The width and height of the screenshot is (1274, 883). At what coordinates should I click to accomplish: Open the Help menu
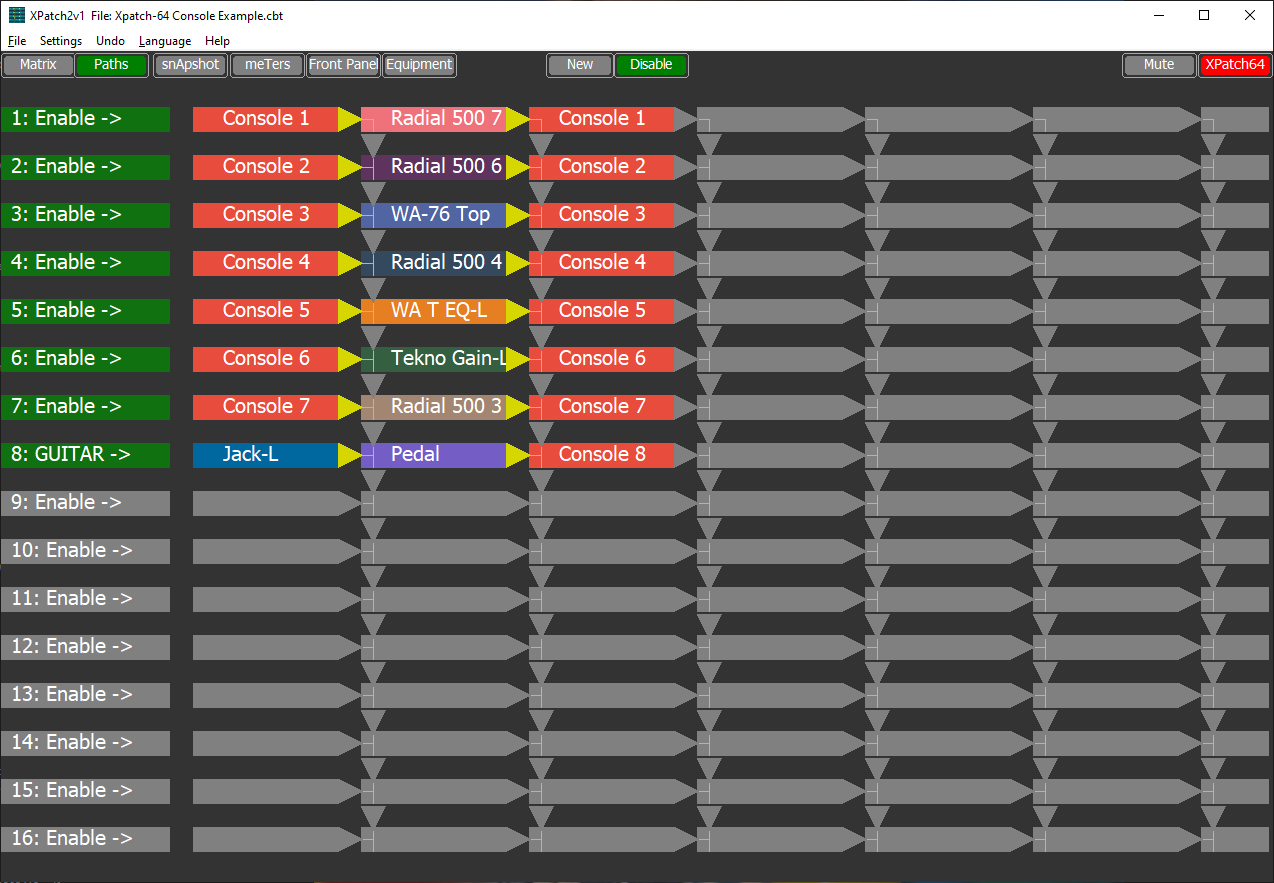[x=217, y=41]
